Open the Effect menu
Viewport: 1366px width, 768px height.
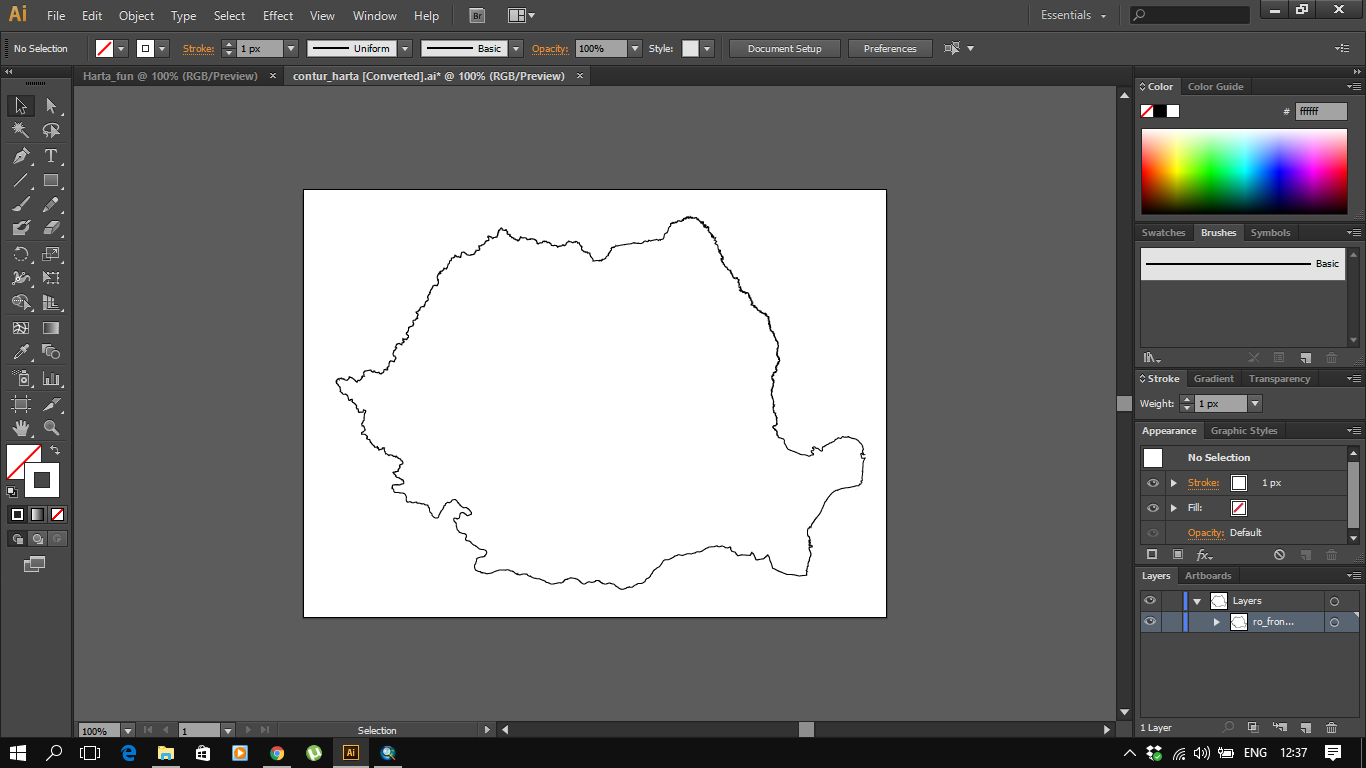tap(278, 16)
